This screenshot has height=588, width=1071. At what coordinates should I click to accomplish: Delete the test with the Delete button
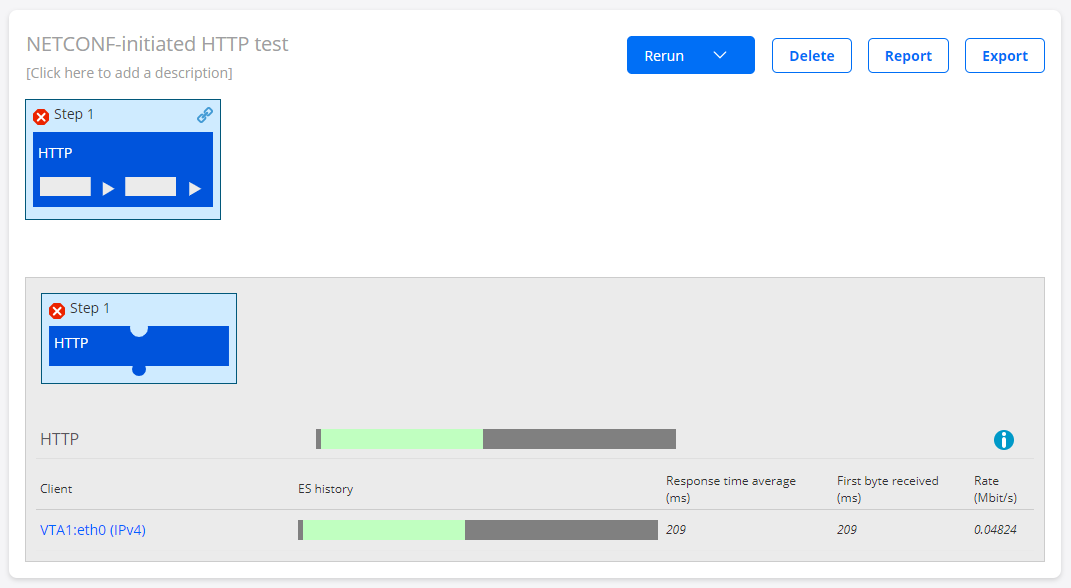(811, 55)
